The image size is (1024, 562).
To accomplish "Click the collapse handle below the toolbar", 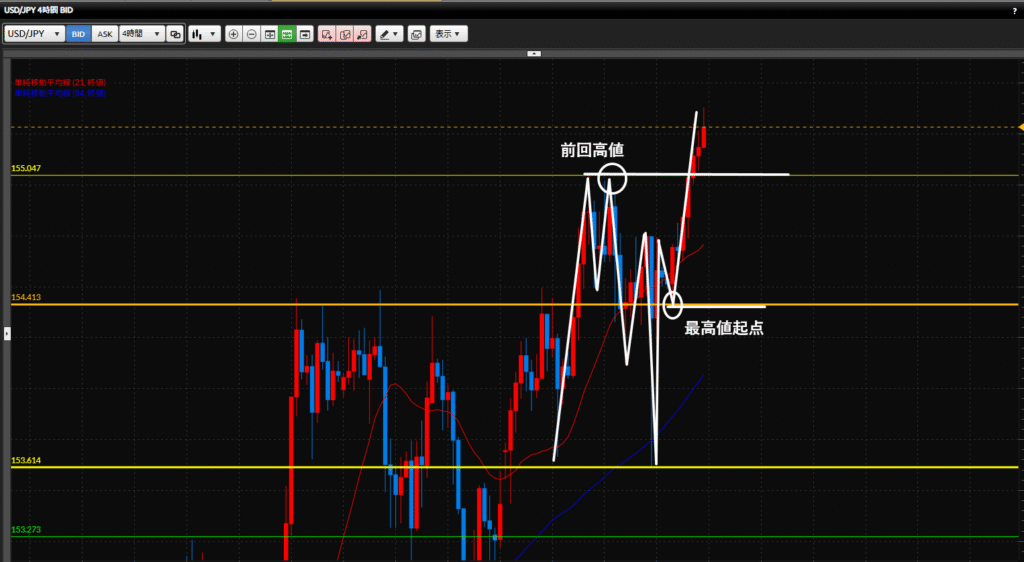I will (534, 53).
